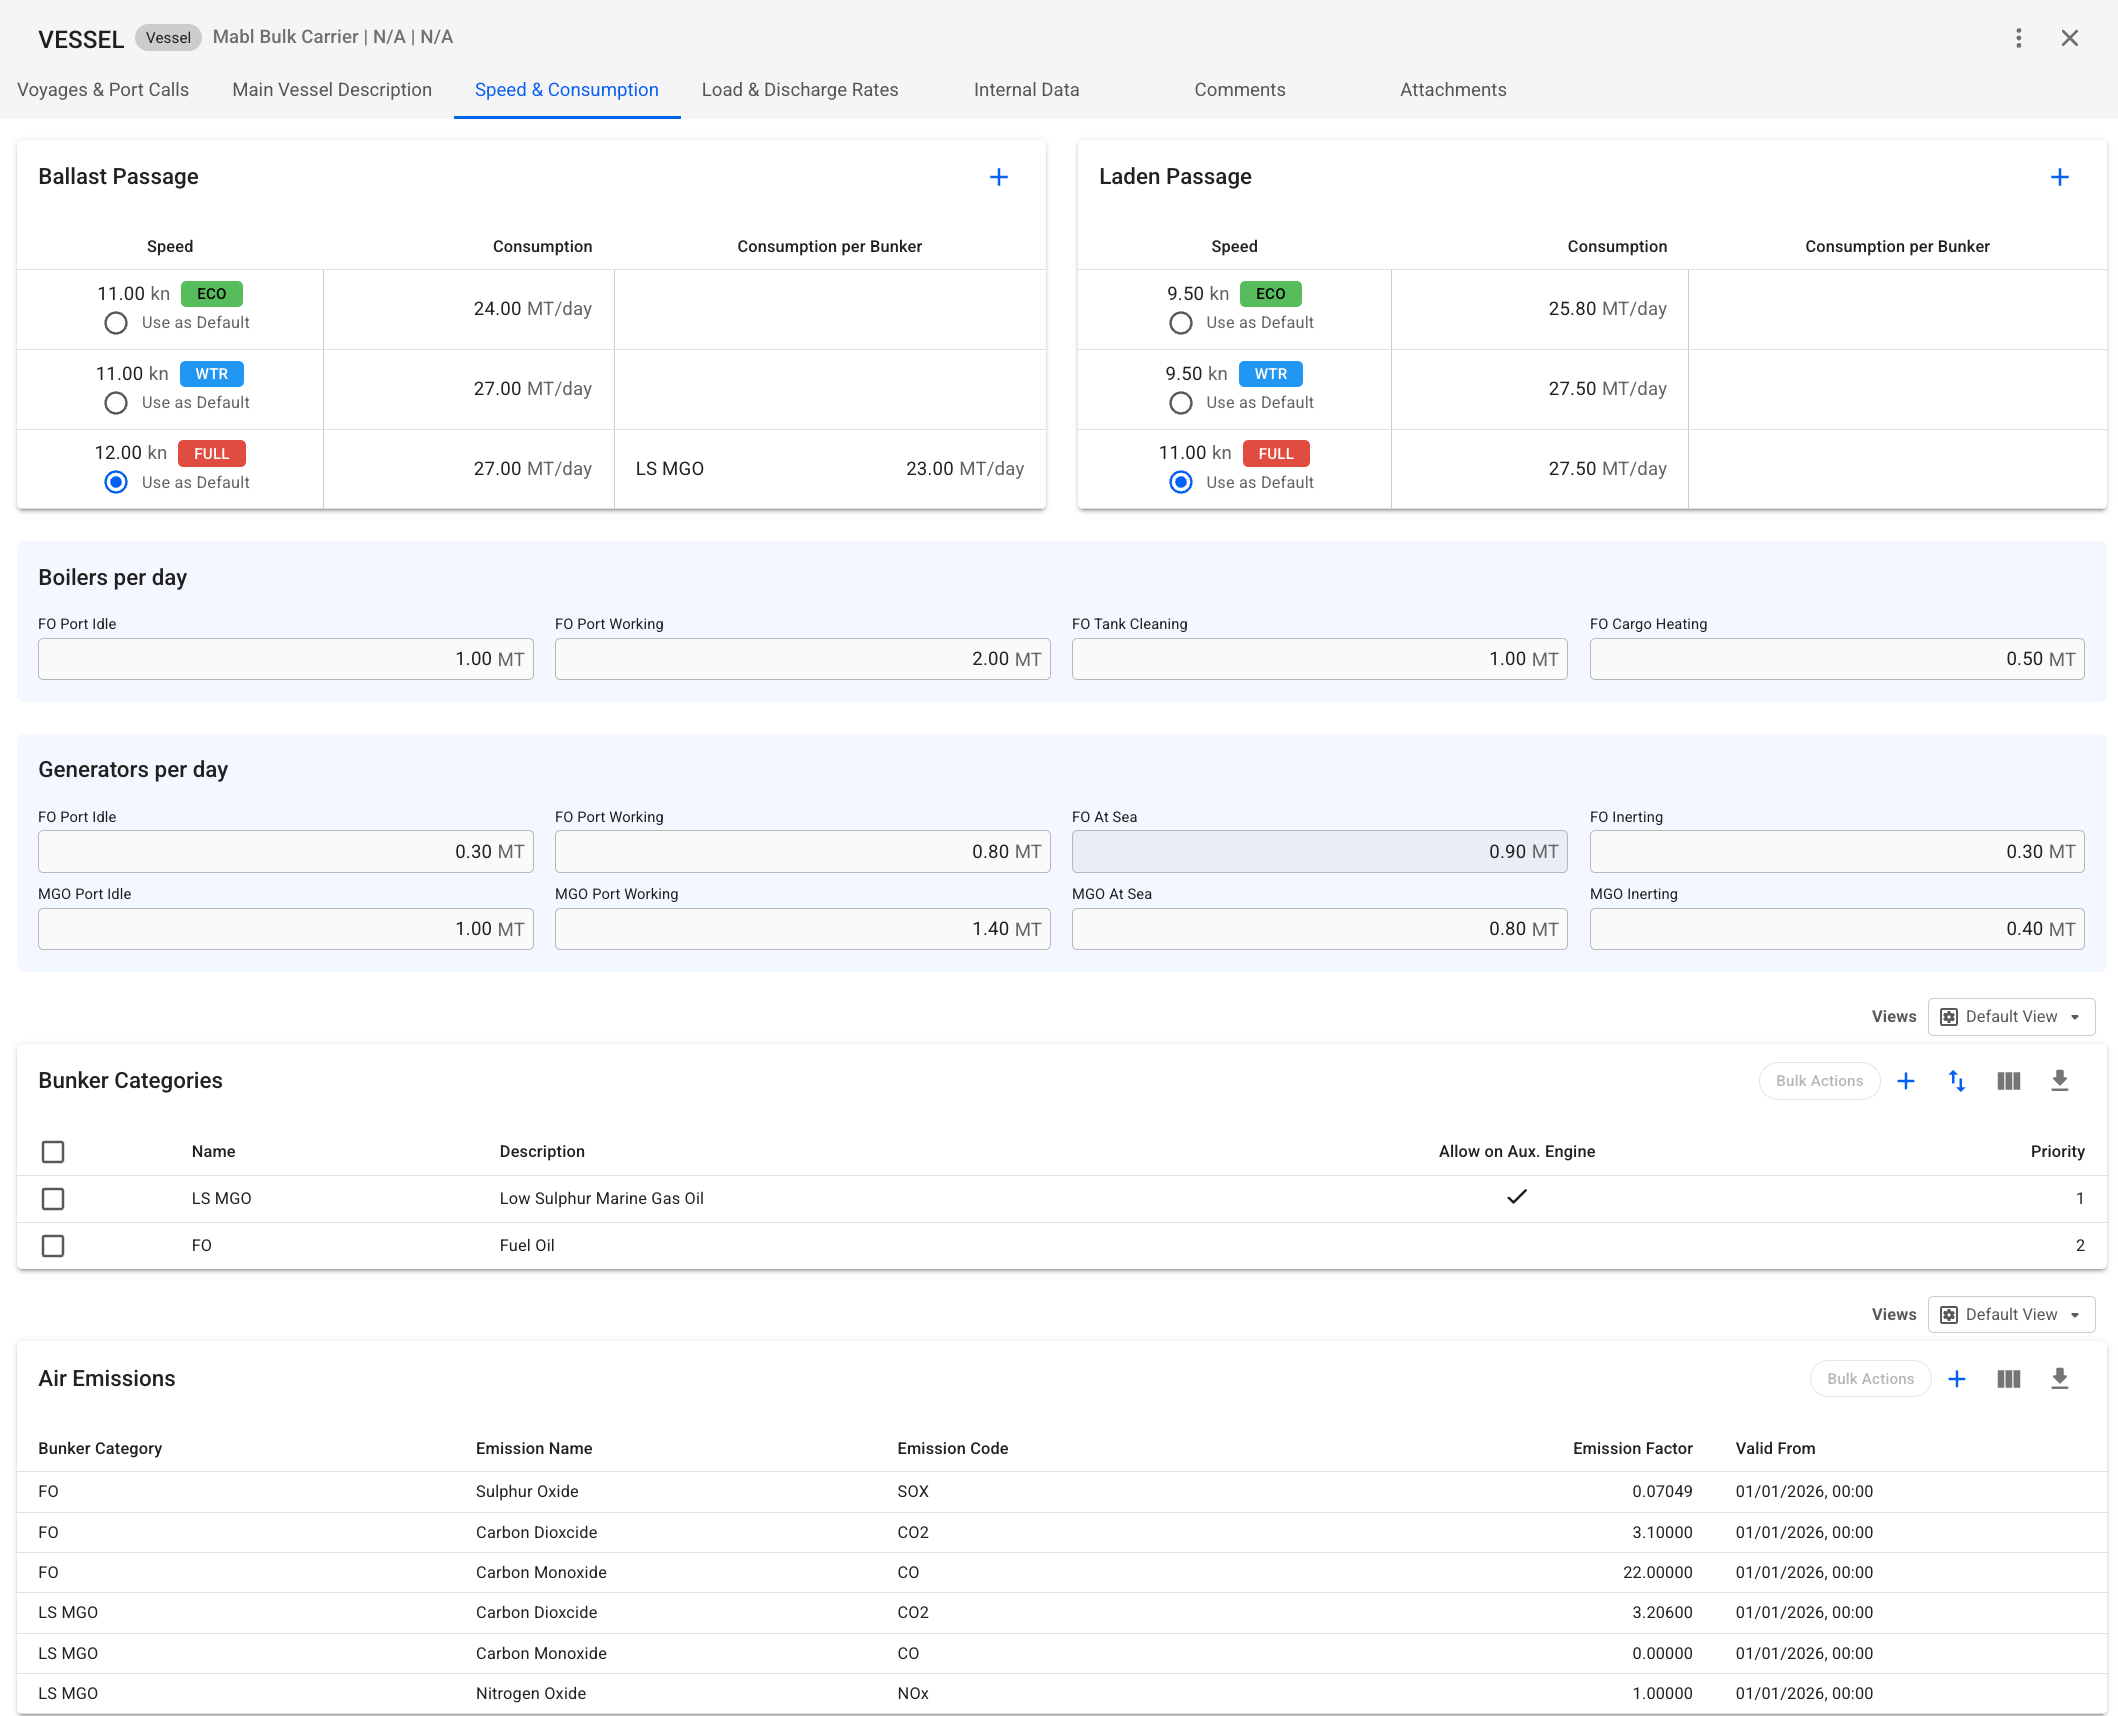Expand the Air Emissions Default View dropdown
Viewport: 2118px width, 1716px height.
point(2010,1315)
